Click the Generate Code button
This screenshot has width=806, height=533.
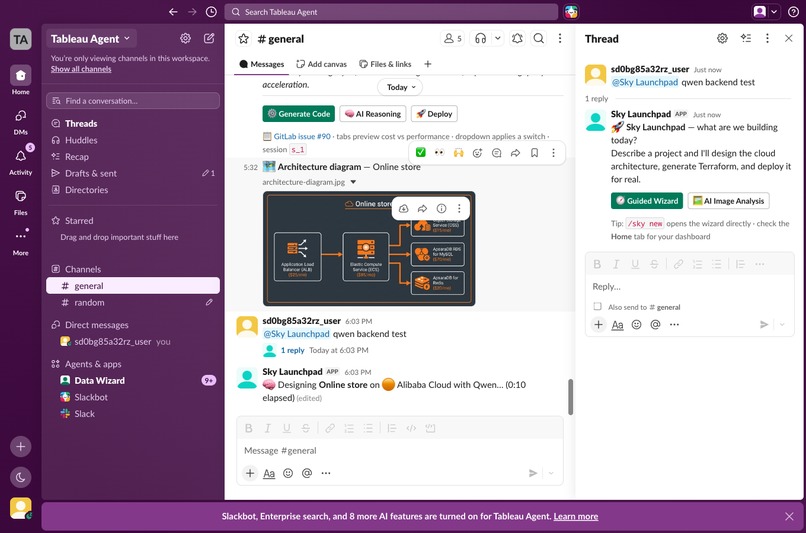point(299,114)
